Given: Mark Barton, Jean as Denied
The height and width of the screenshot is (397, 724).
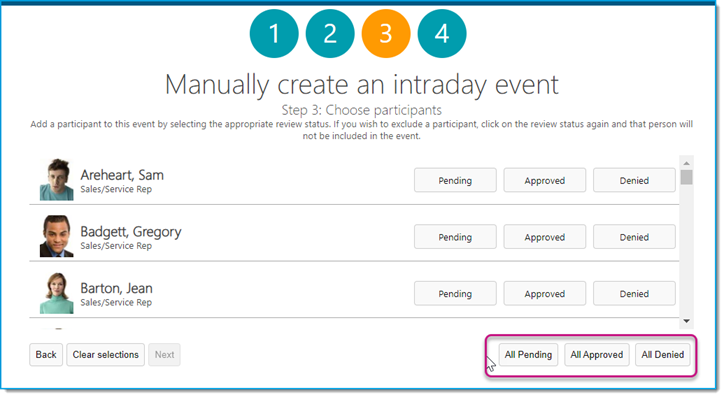Looking at the screenshot, I should pos(634,294).
